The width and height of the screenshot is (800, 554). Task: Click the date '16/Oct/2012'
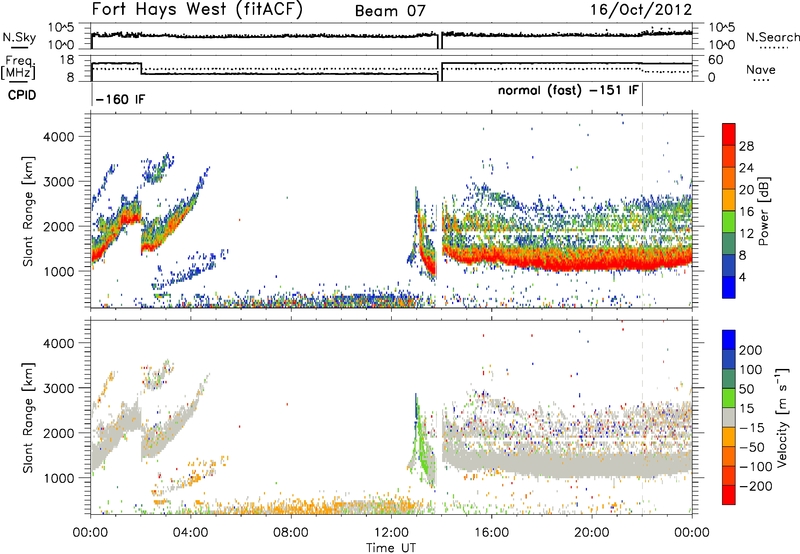tap(641, 10)
